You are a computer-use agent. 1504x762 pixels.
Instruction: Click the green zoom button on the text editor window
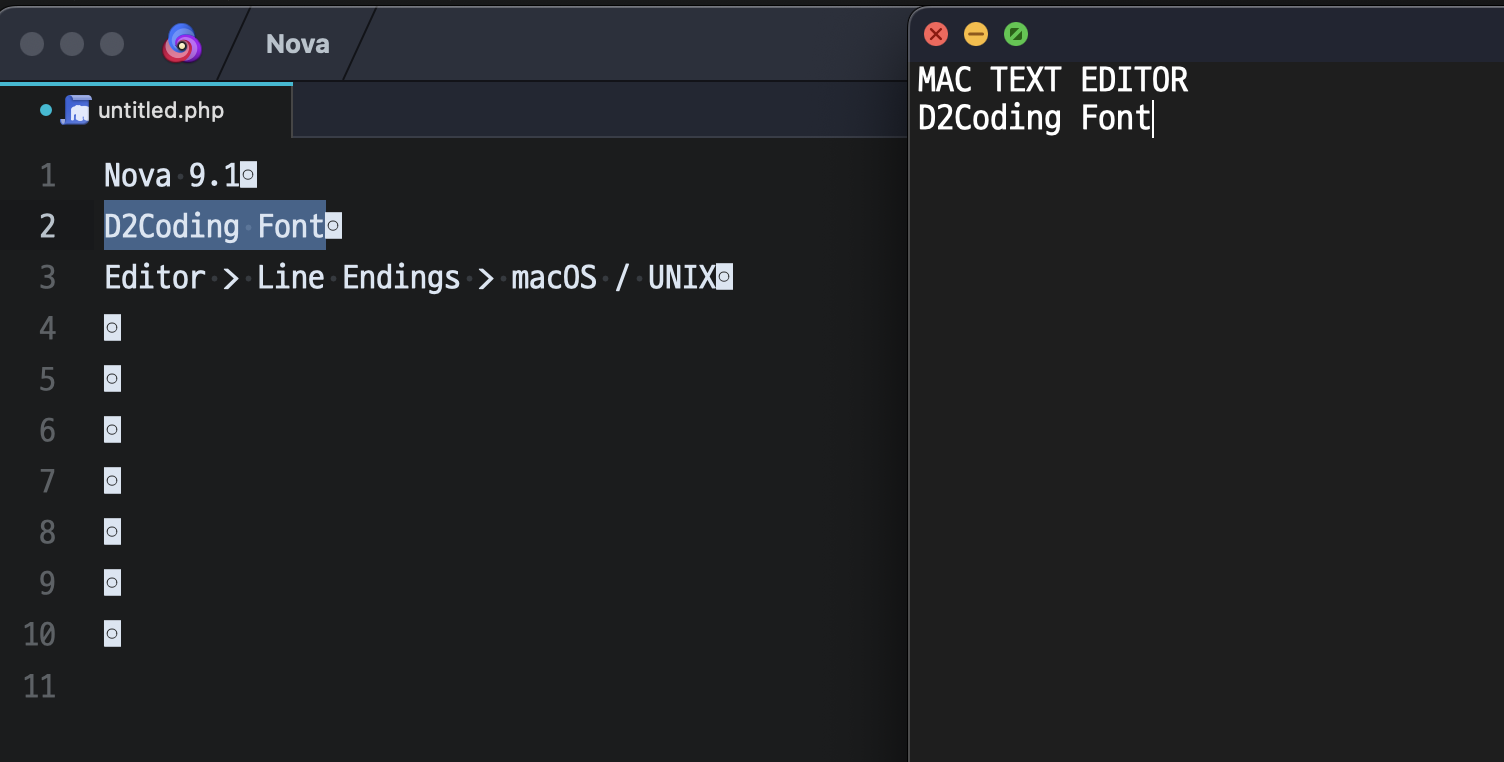(1017, 34)
